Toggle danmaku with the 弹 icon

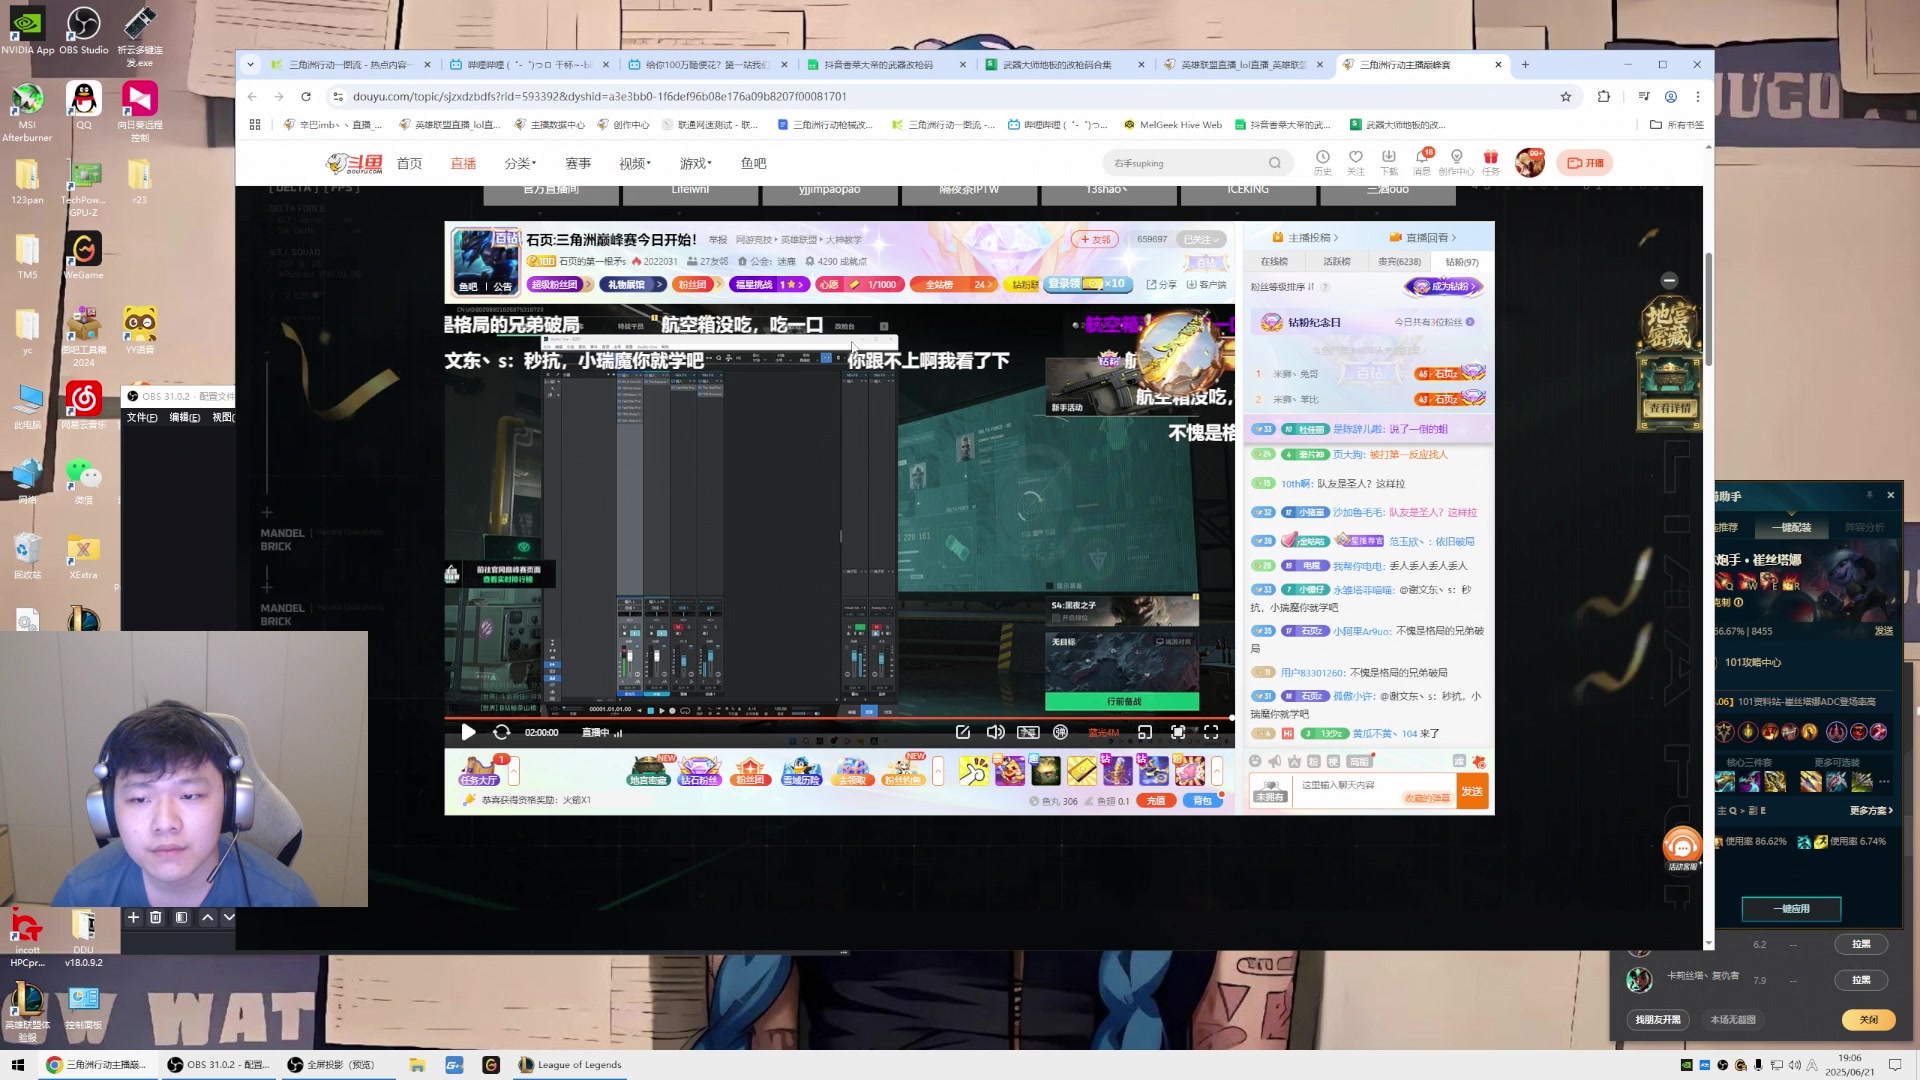pyautogui.click(x=1061, y=732)
